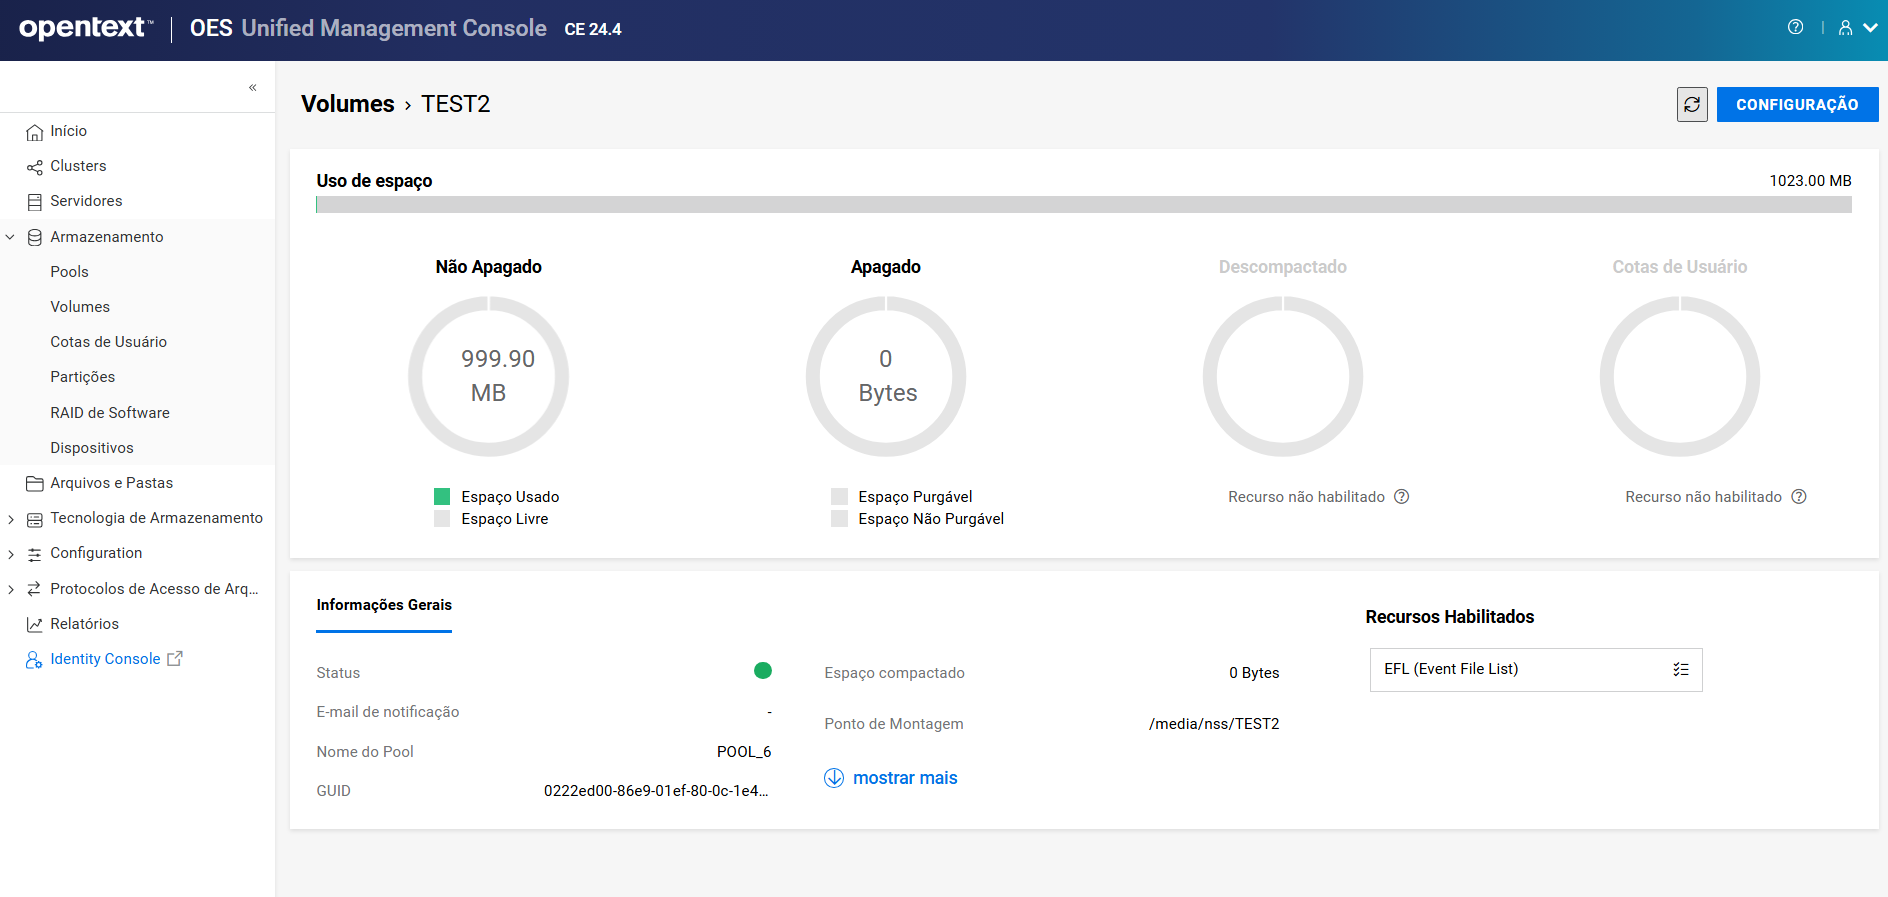
Task: Click help icon under Cotas de Usuário chart
Action: (x=1798, y=497)
